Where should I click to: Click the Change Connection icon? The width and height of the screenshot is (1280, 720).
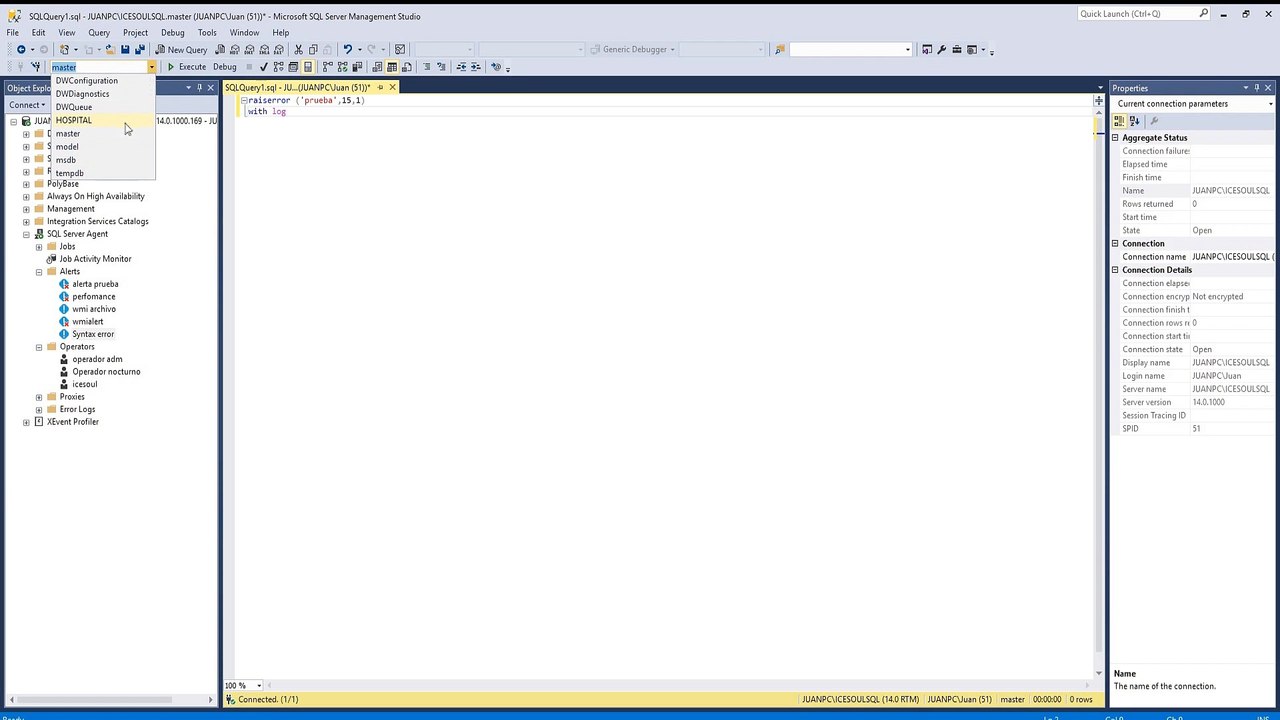37,67
